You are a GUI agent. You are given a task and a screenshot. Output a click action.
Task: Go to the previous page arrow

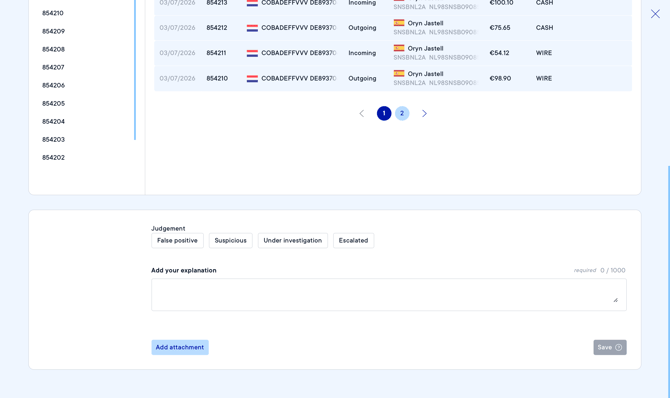coord(361,113)
